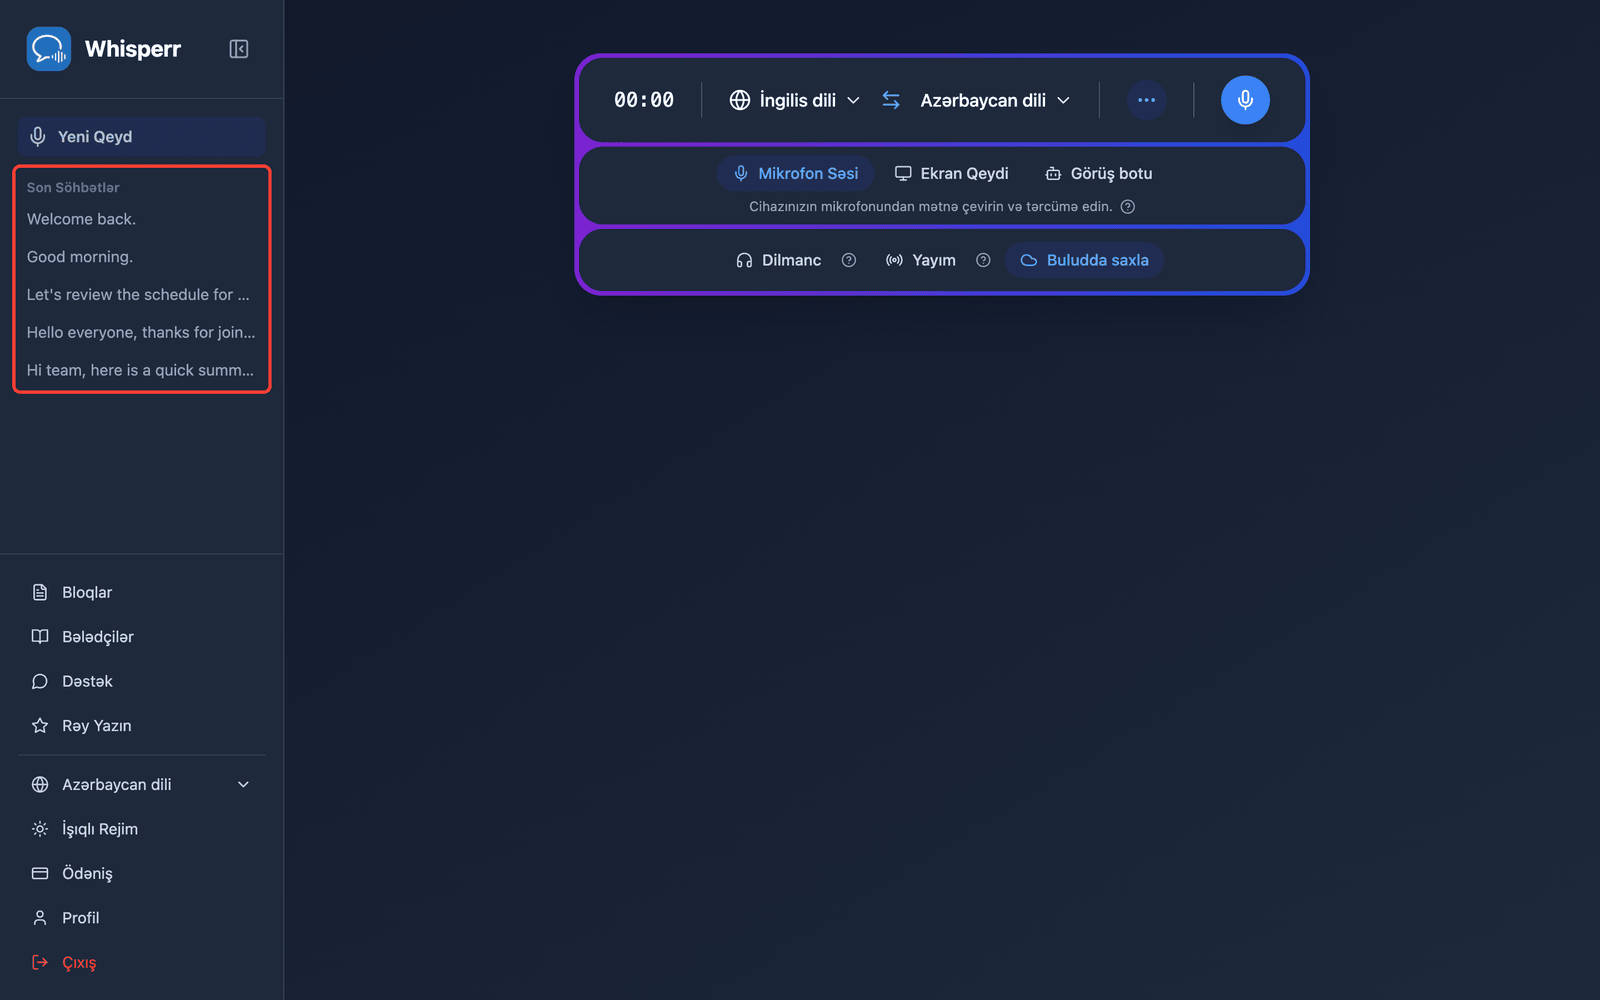Screen dimensions: 1600x1000
Task: Open Bloqlar in the sidebar
Action: 141,592
